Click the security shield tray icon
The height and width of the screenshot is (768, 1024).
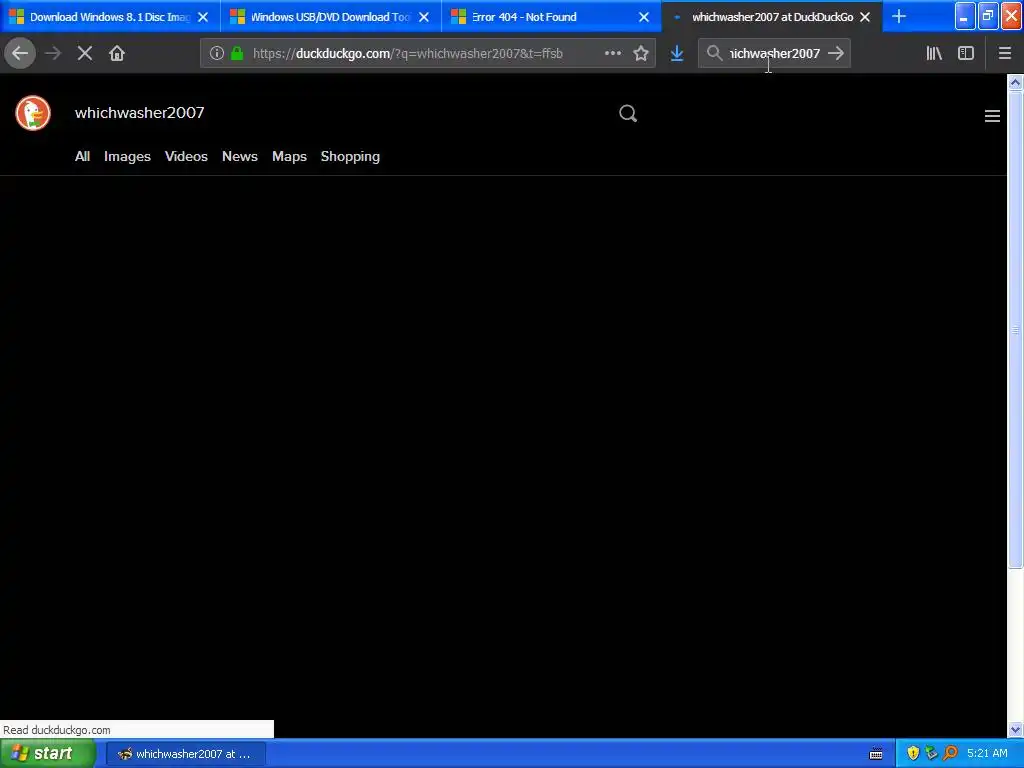pos(913,754)
